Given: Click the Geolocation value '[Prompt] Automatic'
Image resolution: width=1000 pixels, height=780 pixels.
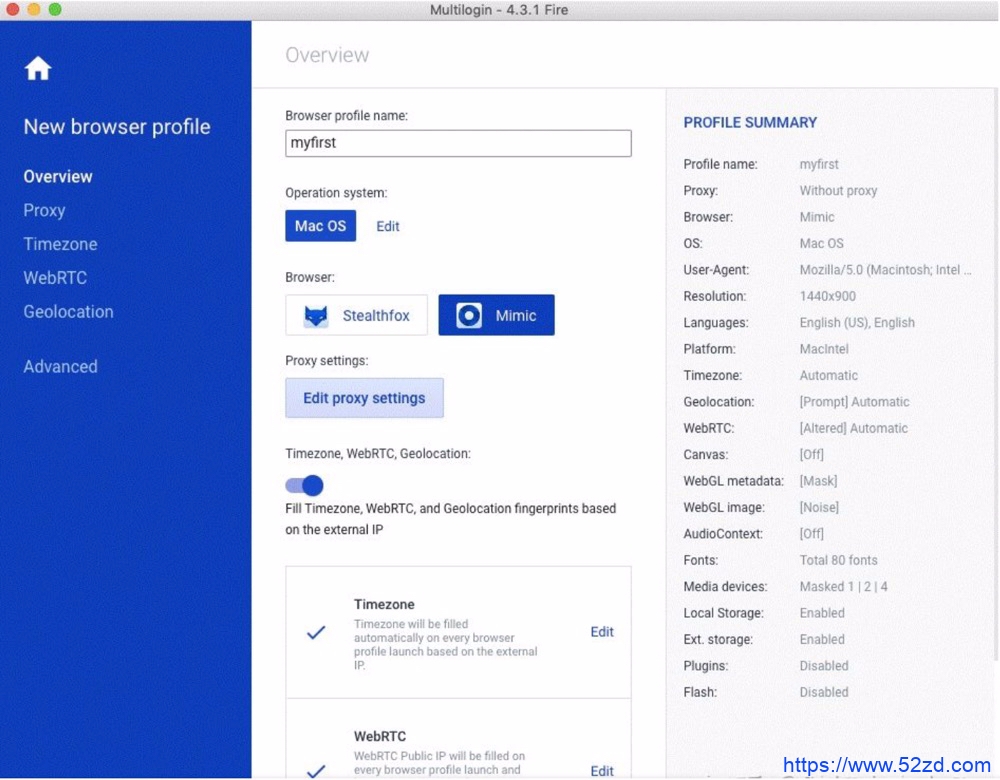Looking at the screenshot, I should click(x=855, y=402).
